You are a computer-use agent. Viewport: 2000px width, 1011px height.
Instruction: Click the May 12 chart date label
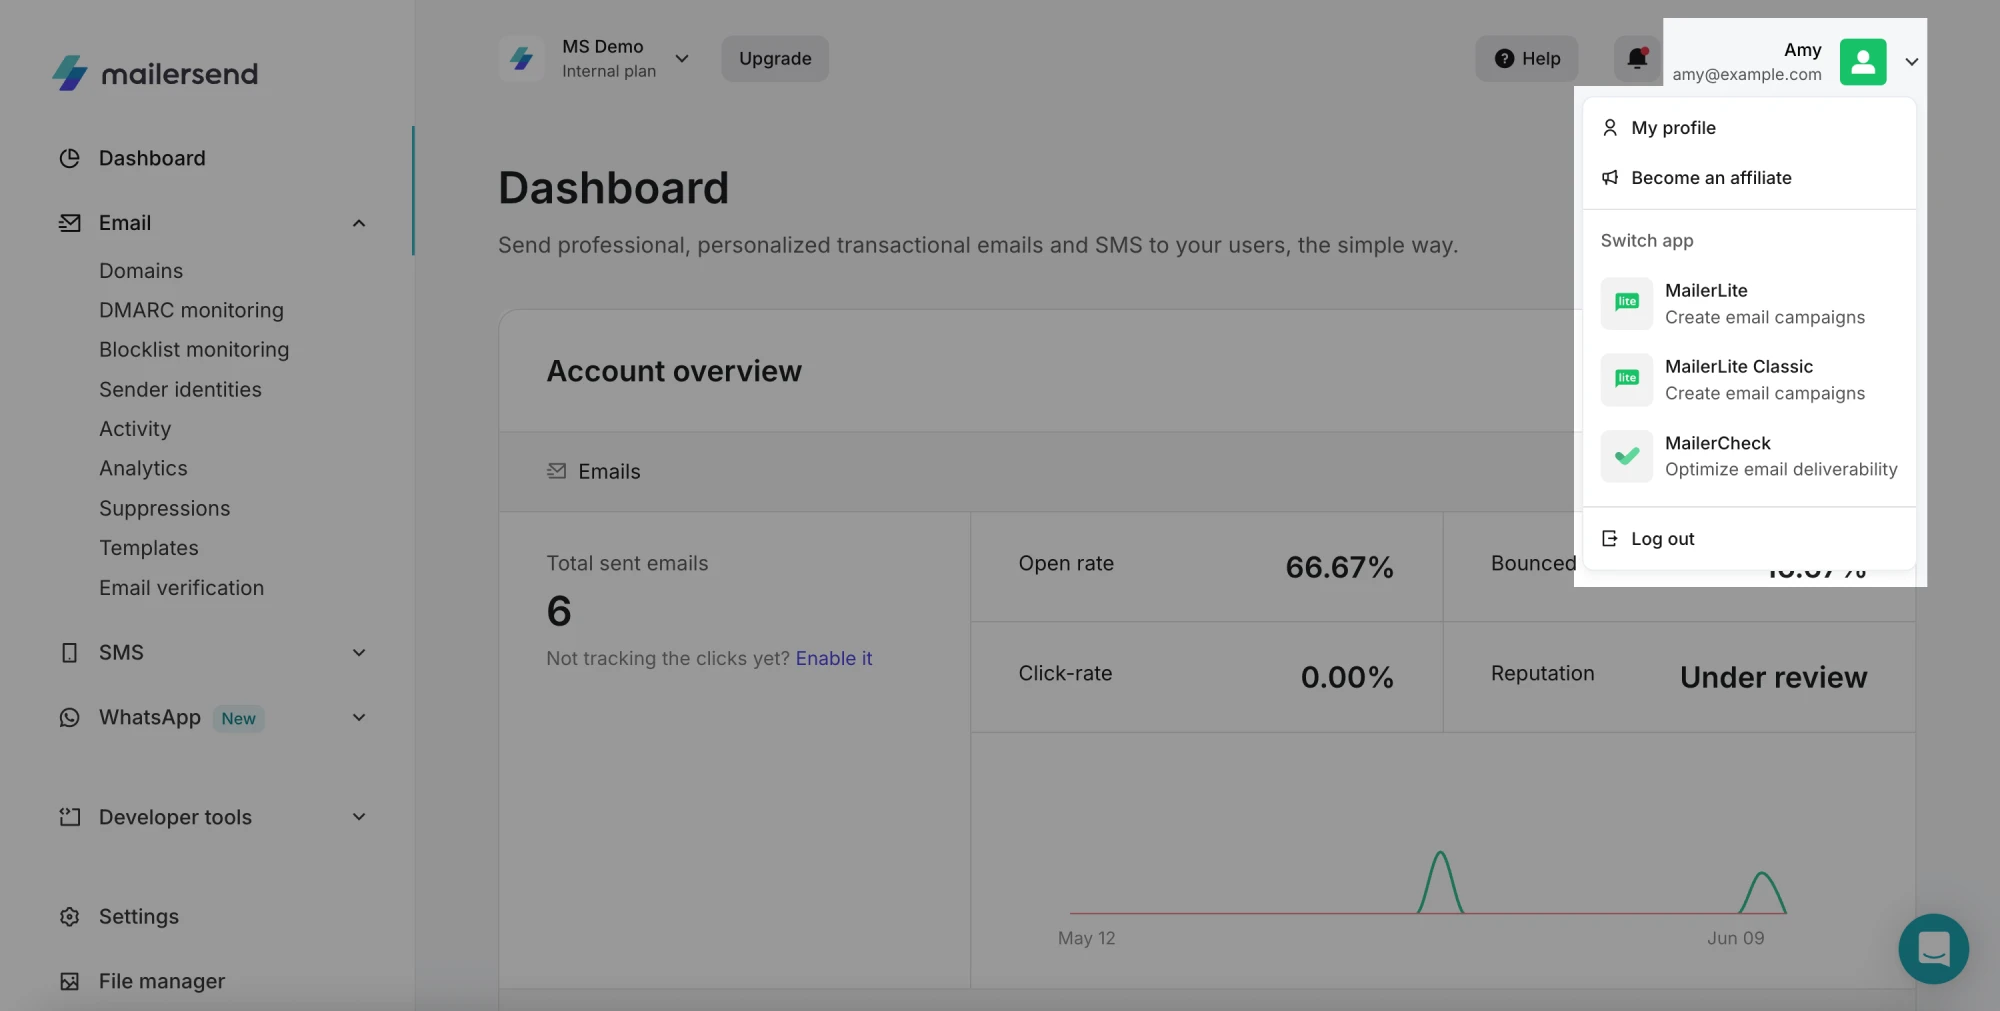(x=1086, y=939)
